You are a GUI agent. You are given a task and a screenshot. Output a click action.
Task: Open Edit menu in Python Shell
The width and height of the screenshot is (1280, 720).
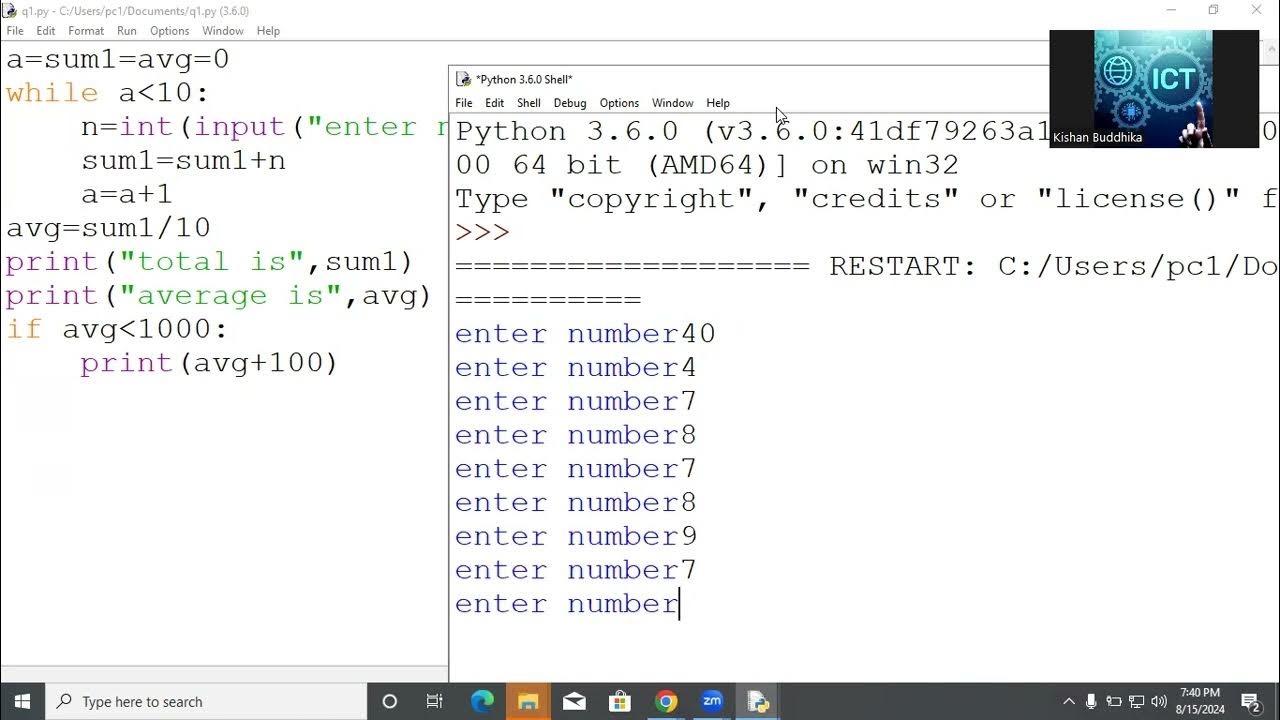click(x=495, y=103)
